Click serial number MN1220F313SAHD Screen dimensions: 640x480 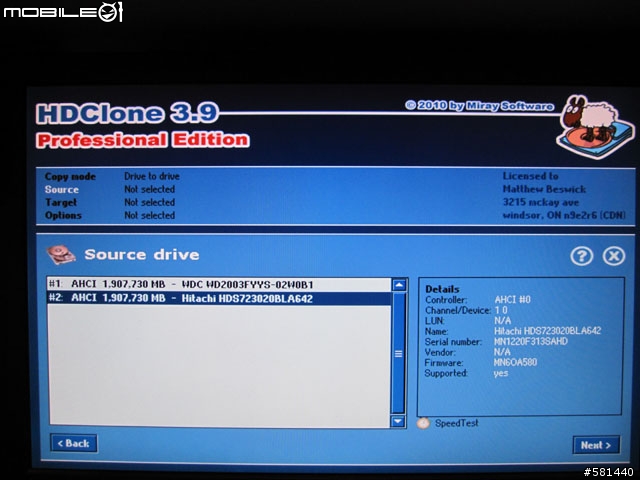531,341
